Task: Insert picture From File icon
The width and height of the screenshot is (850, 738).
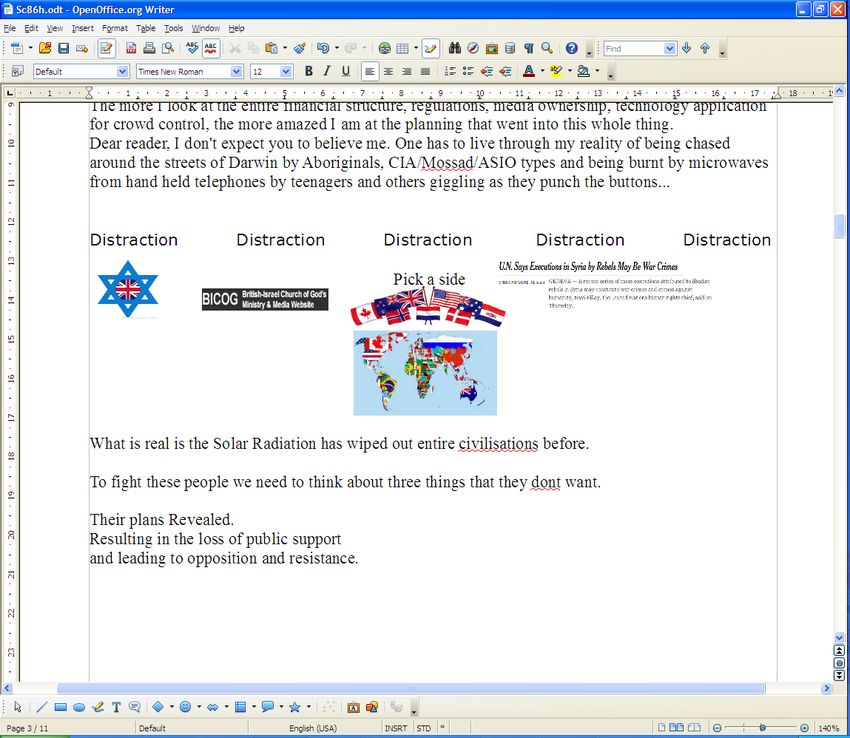Action: [x=372, y=707]
